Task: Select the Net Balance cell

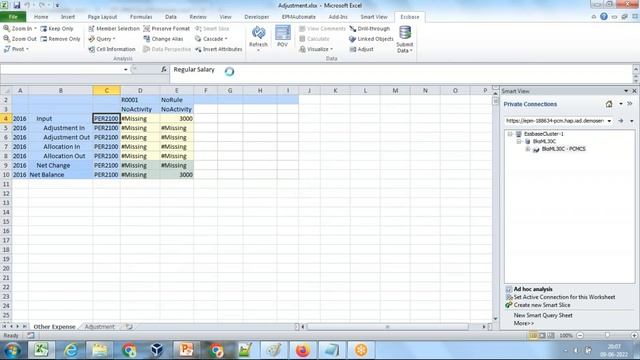Action: coord(60,175)
